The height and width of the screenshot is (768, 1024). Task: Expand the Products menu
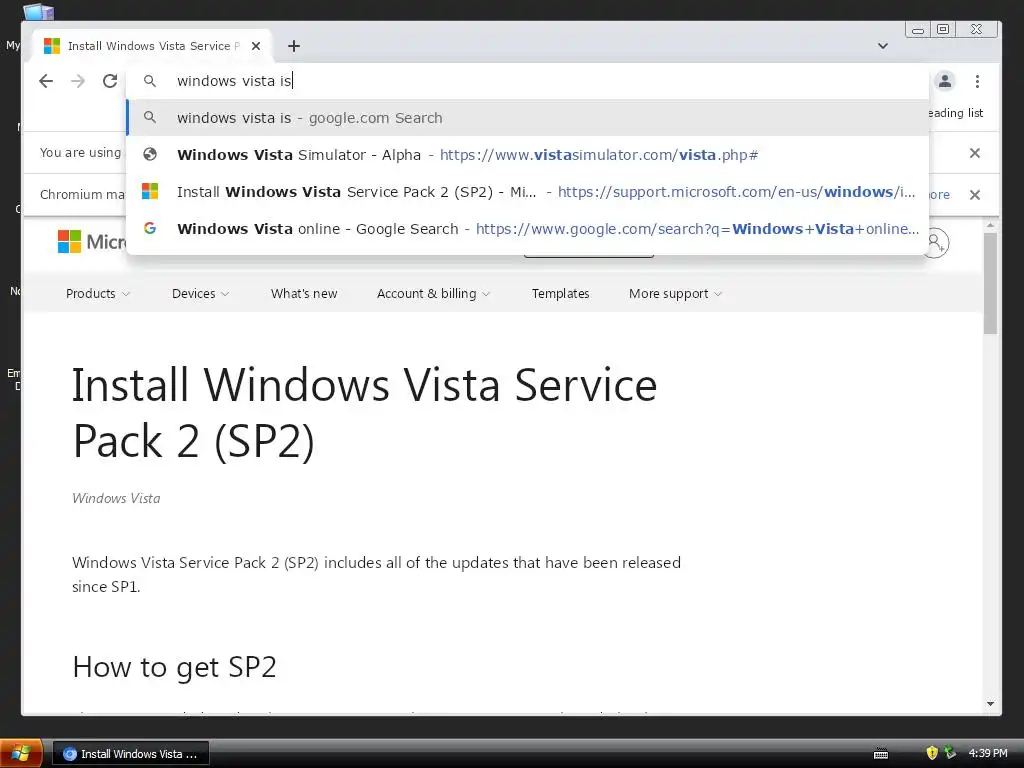click(98, 294)
